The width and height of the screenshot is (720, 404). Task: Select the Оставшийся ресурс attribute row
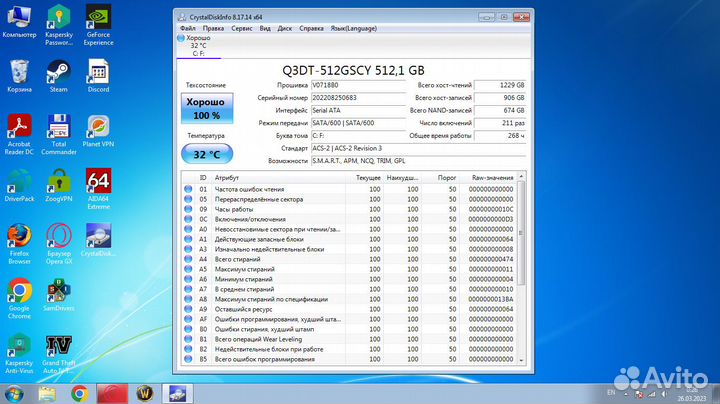point(349,309)
